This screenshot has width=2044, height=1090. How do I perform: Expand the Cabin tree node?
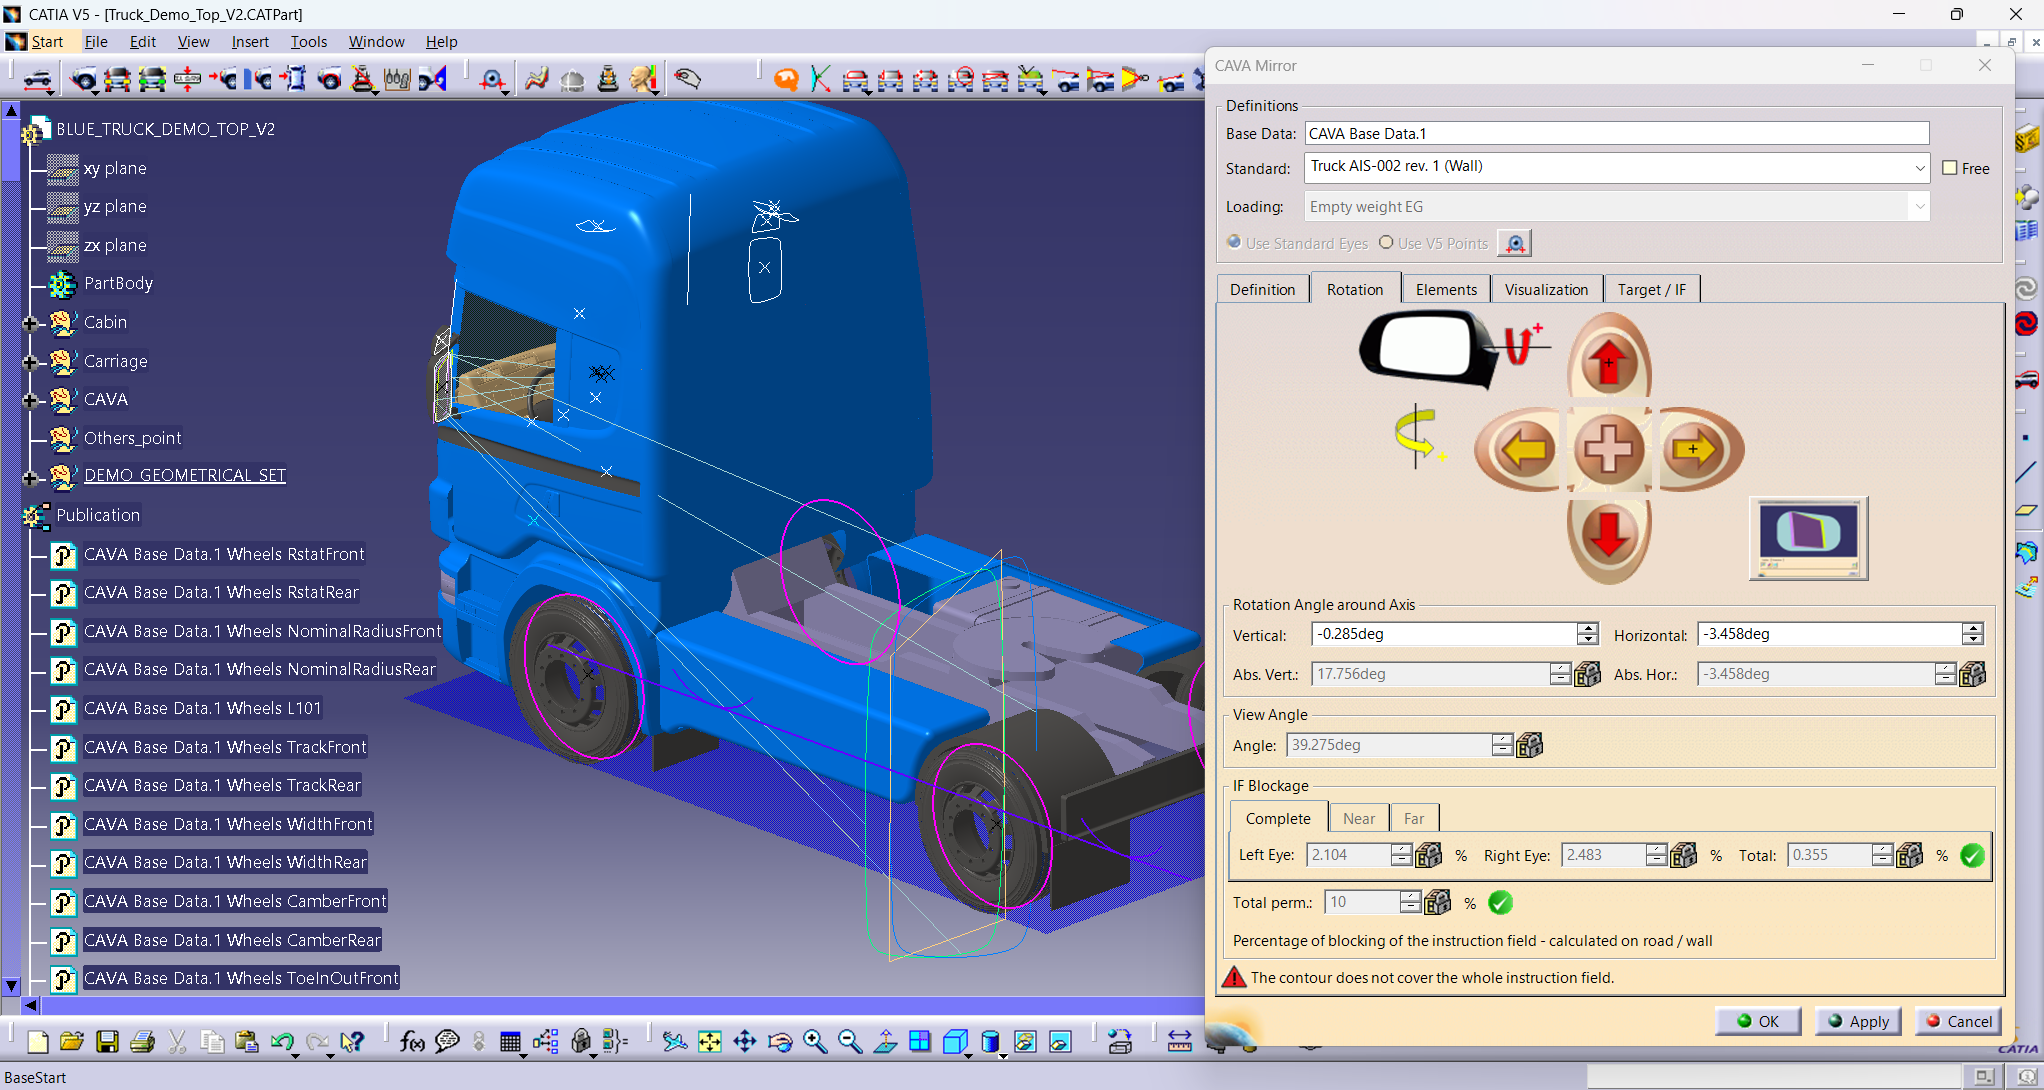[30, 323]
